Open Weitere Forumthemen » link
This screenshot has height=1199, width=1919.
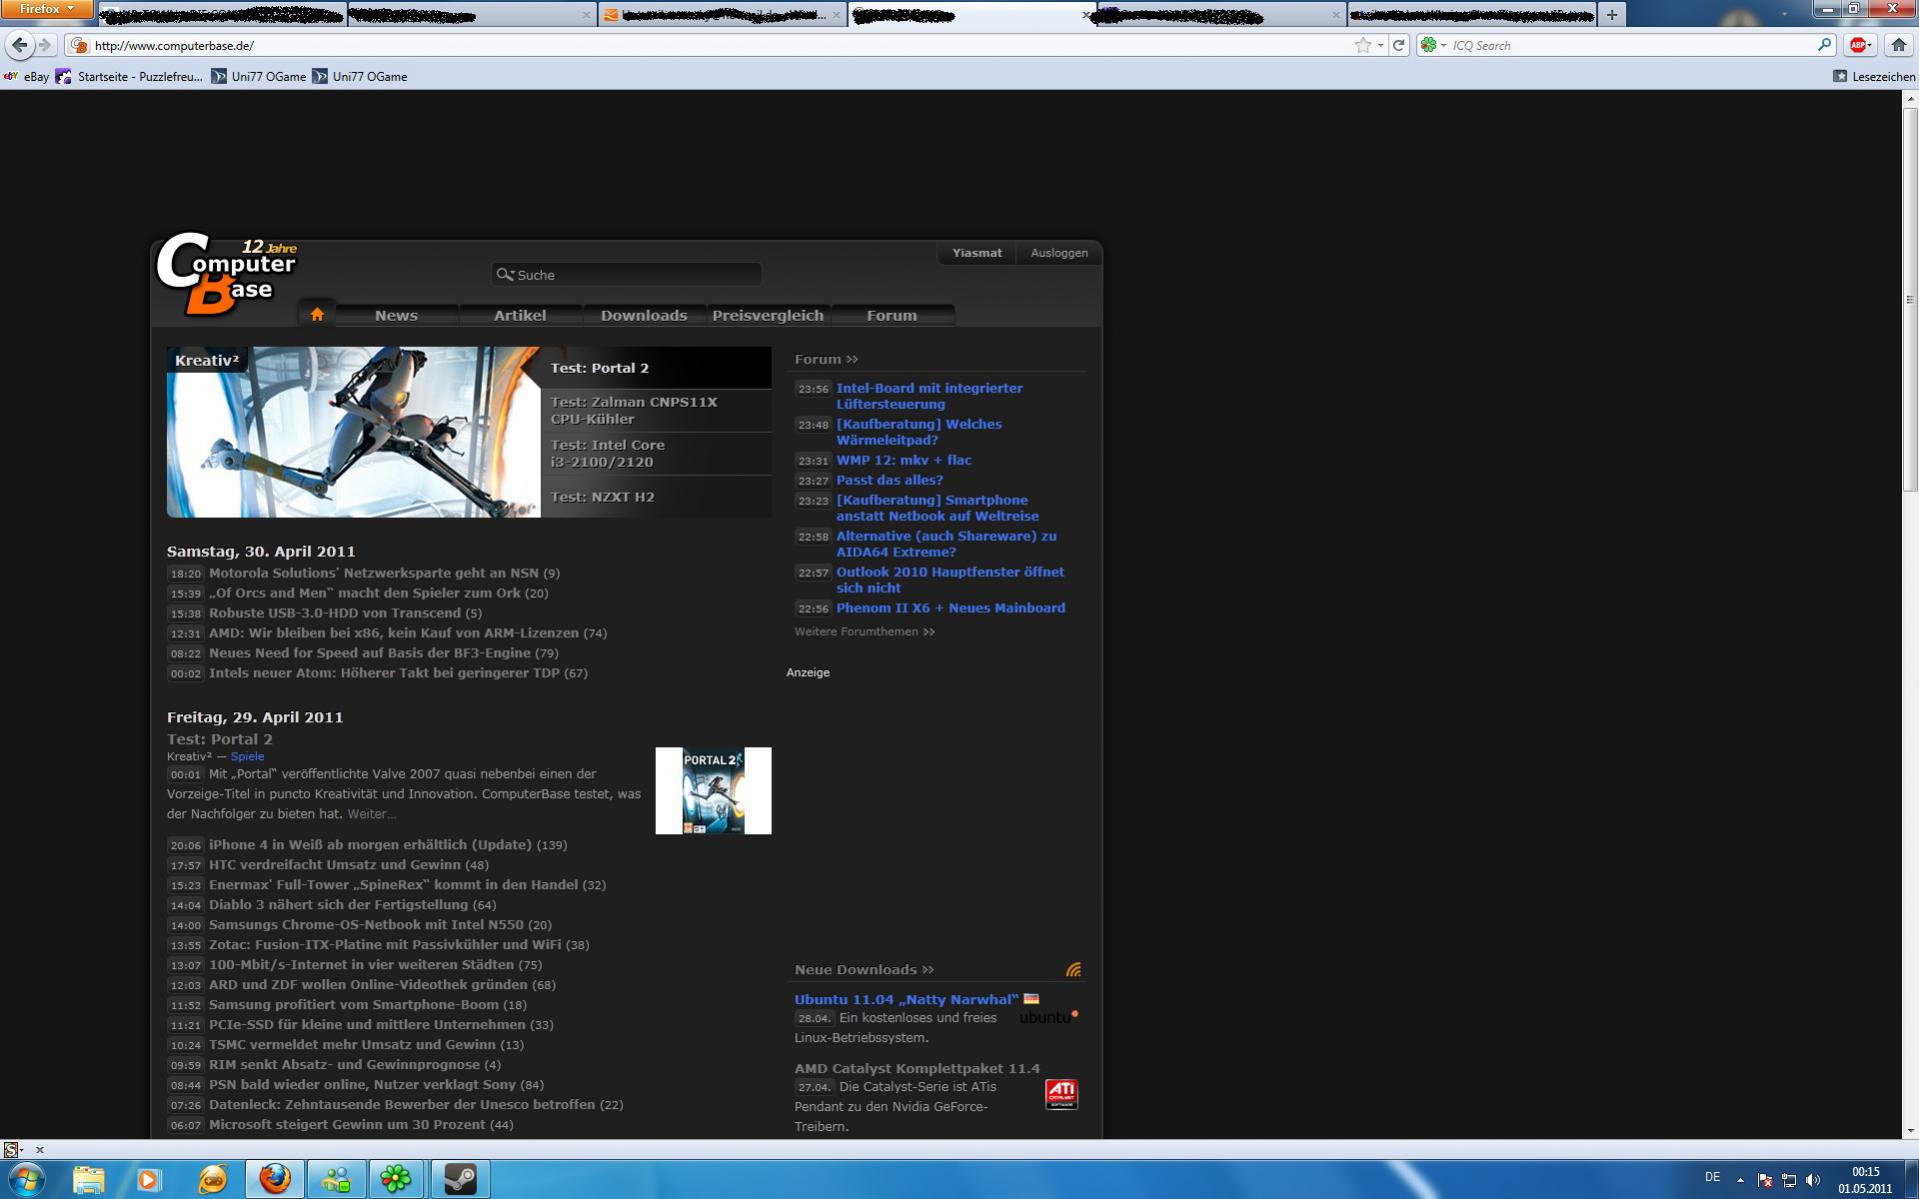pos(864,632)
